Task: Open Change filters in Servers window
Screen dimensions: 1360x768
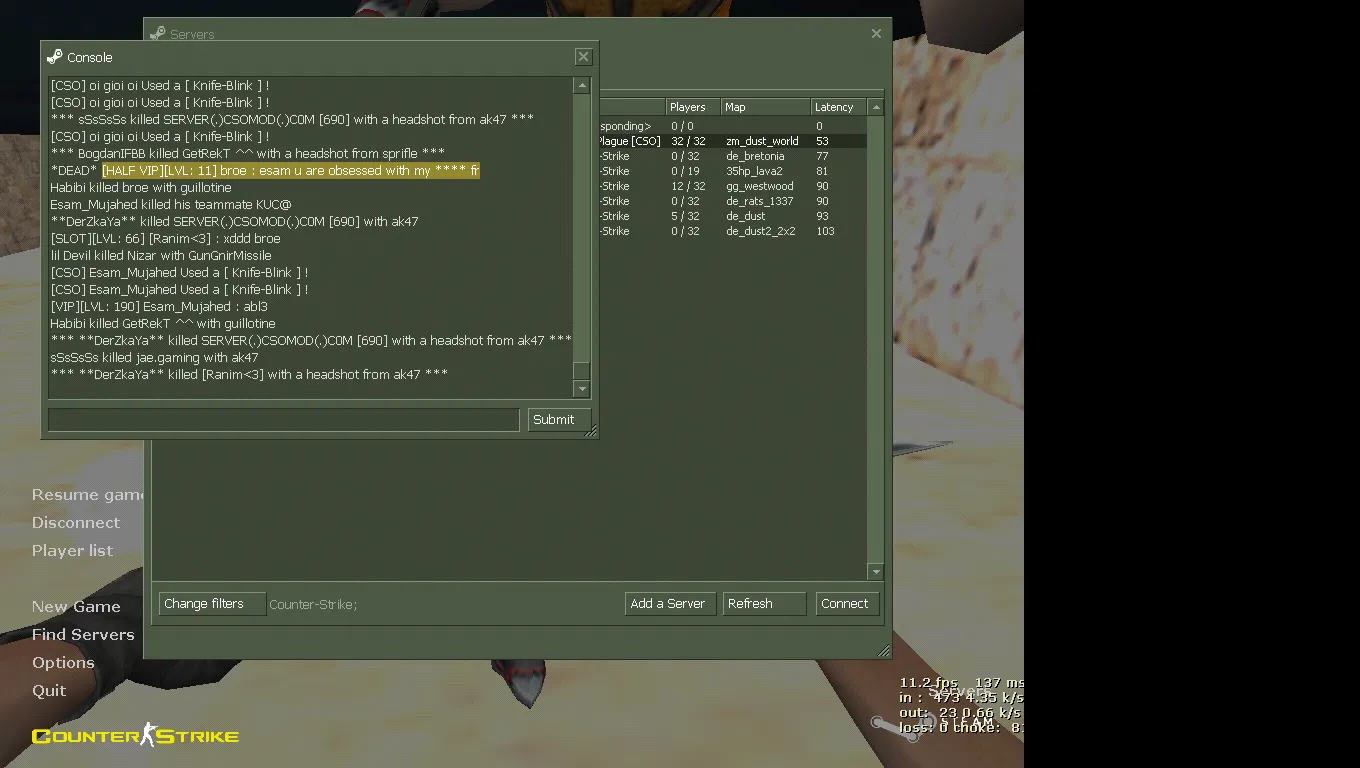Action: 212,604
